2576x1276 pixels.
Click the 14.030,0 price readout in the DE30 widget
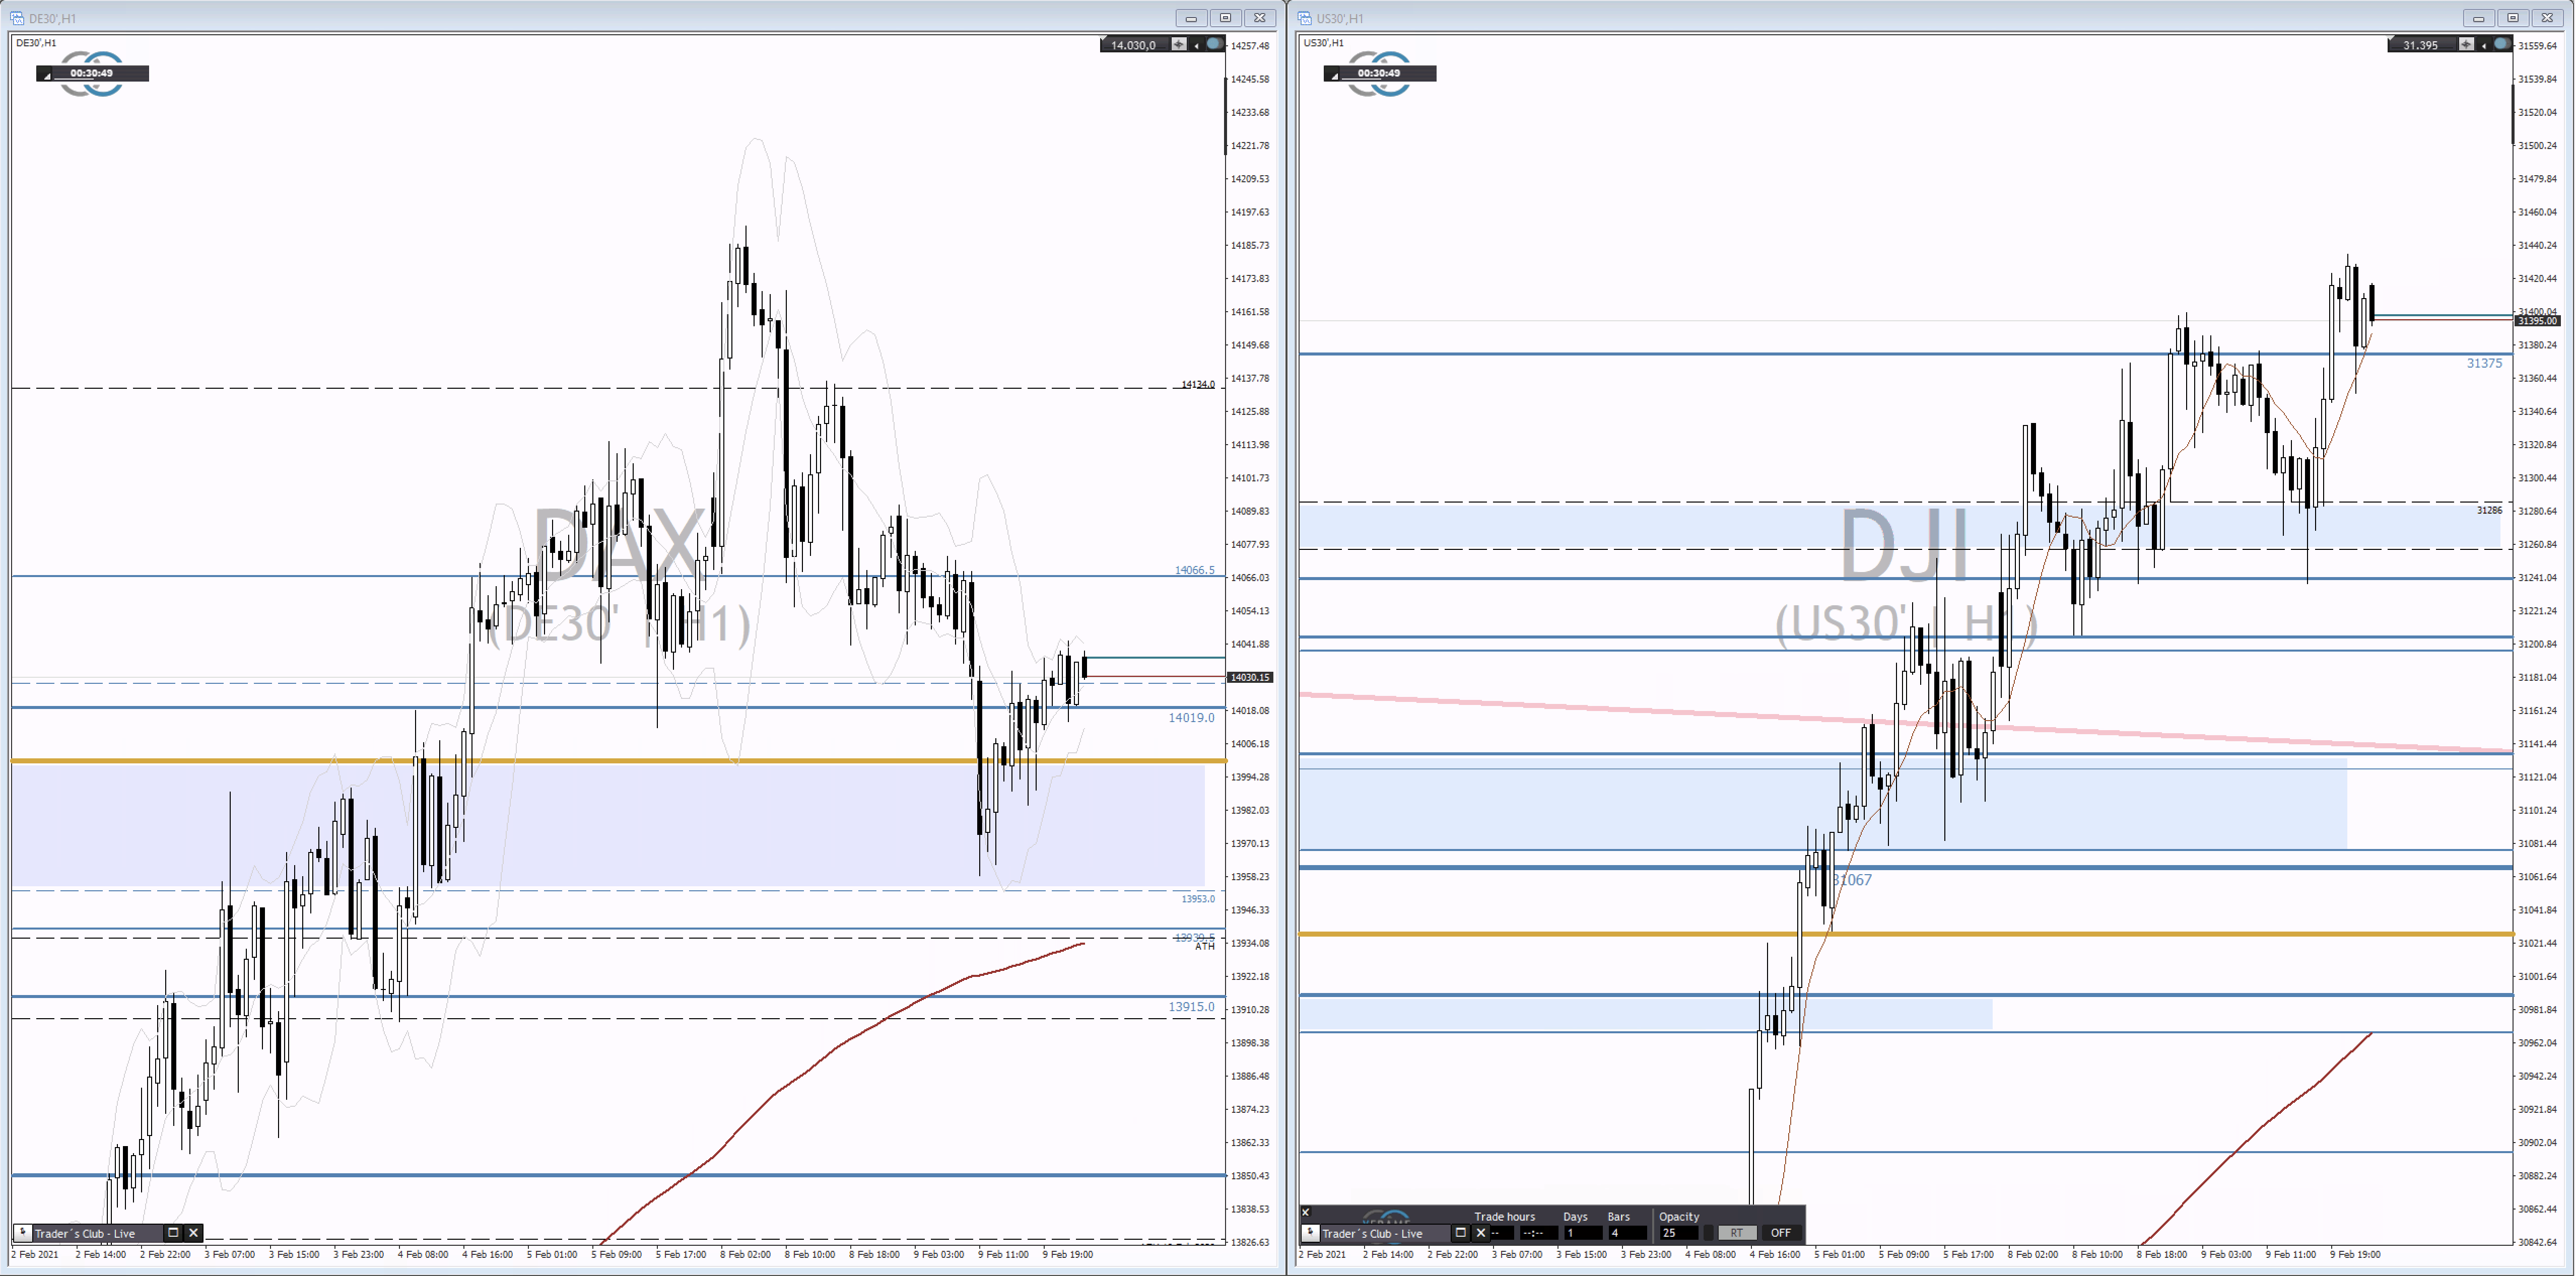(x=1133, y=45)
